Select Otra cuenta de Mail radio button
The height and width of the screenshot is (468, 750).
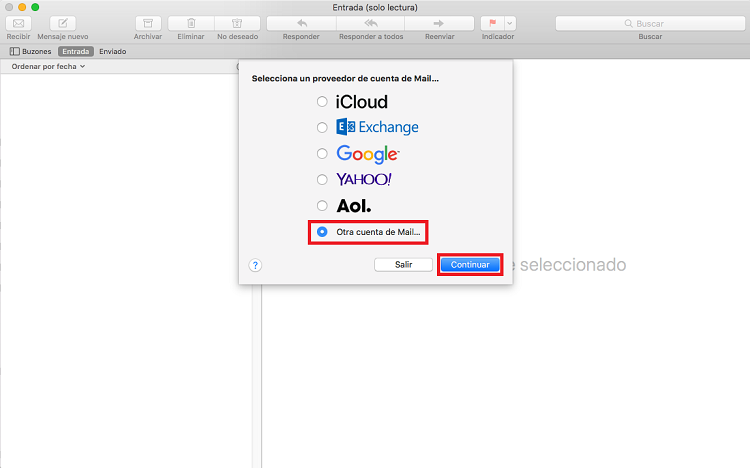click(x=322, y=232)
